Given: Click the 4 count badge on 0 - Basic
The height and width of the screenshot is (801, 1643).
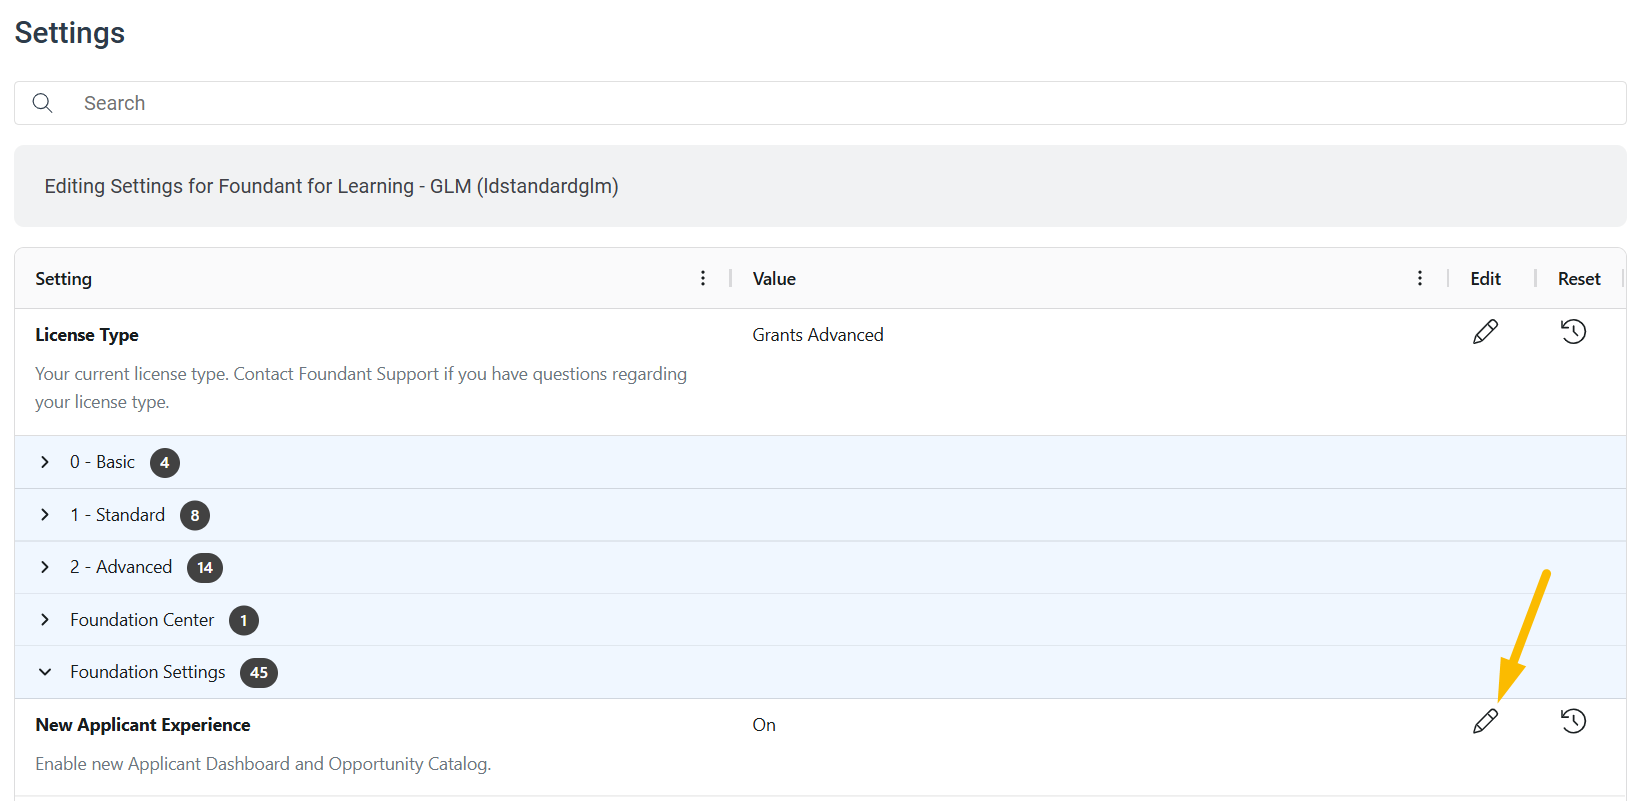Looking at the screenshot, I should (x=165, y=463).
